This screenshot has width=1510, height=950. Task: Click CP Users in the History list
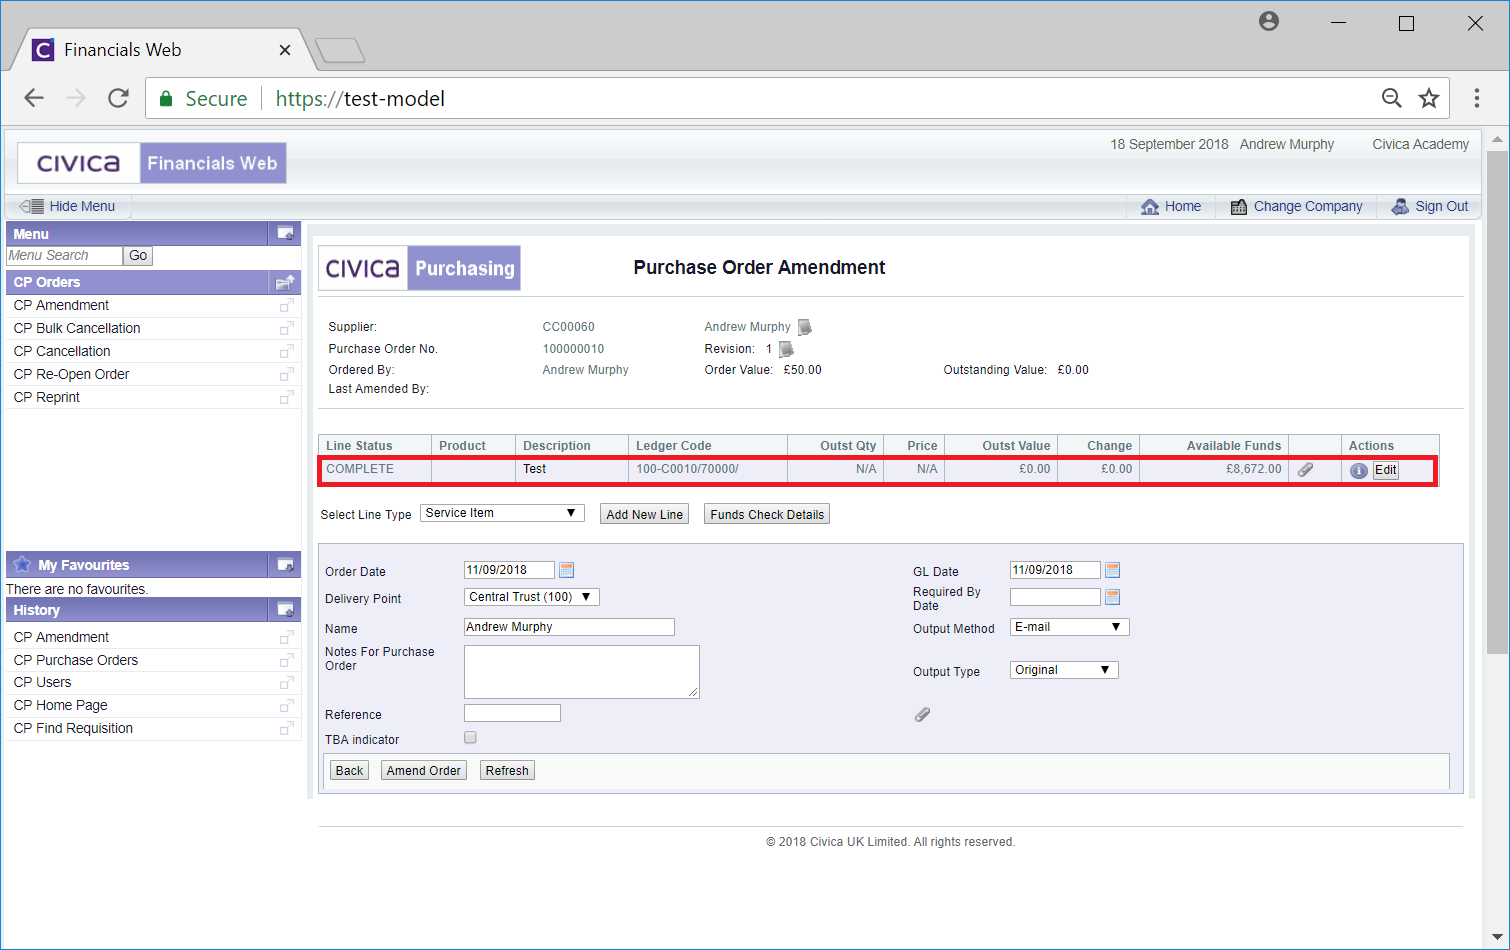42,682
